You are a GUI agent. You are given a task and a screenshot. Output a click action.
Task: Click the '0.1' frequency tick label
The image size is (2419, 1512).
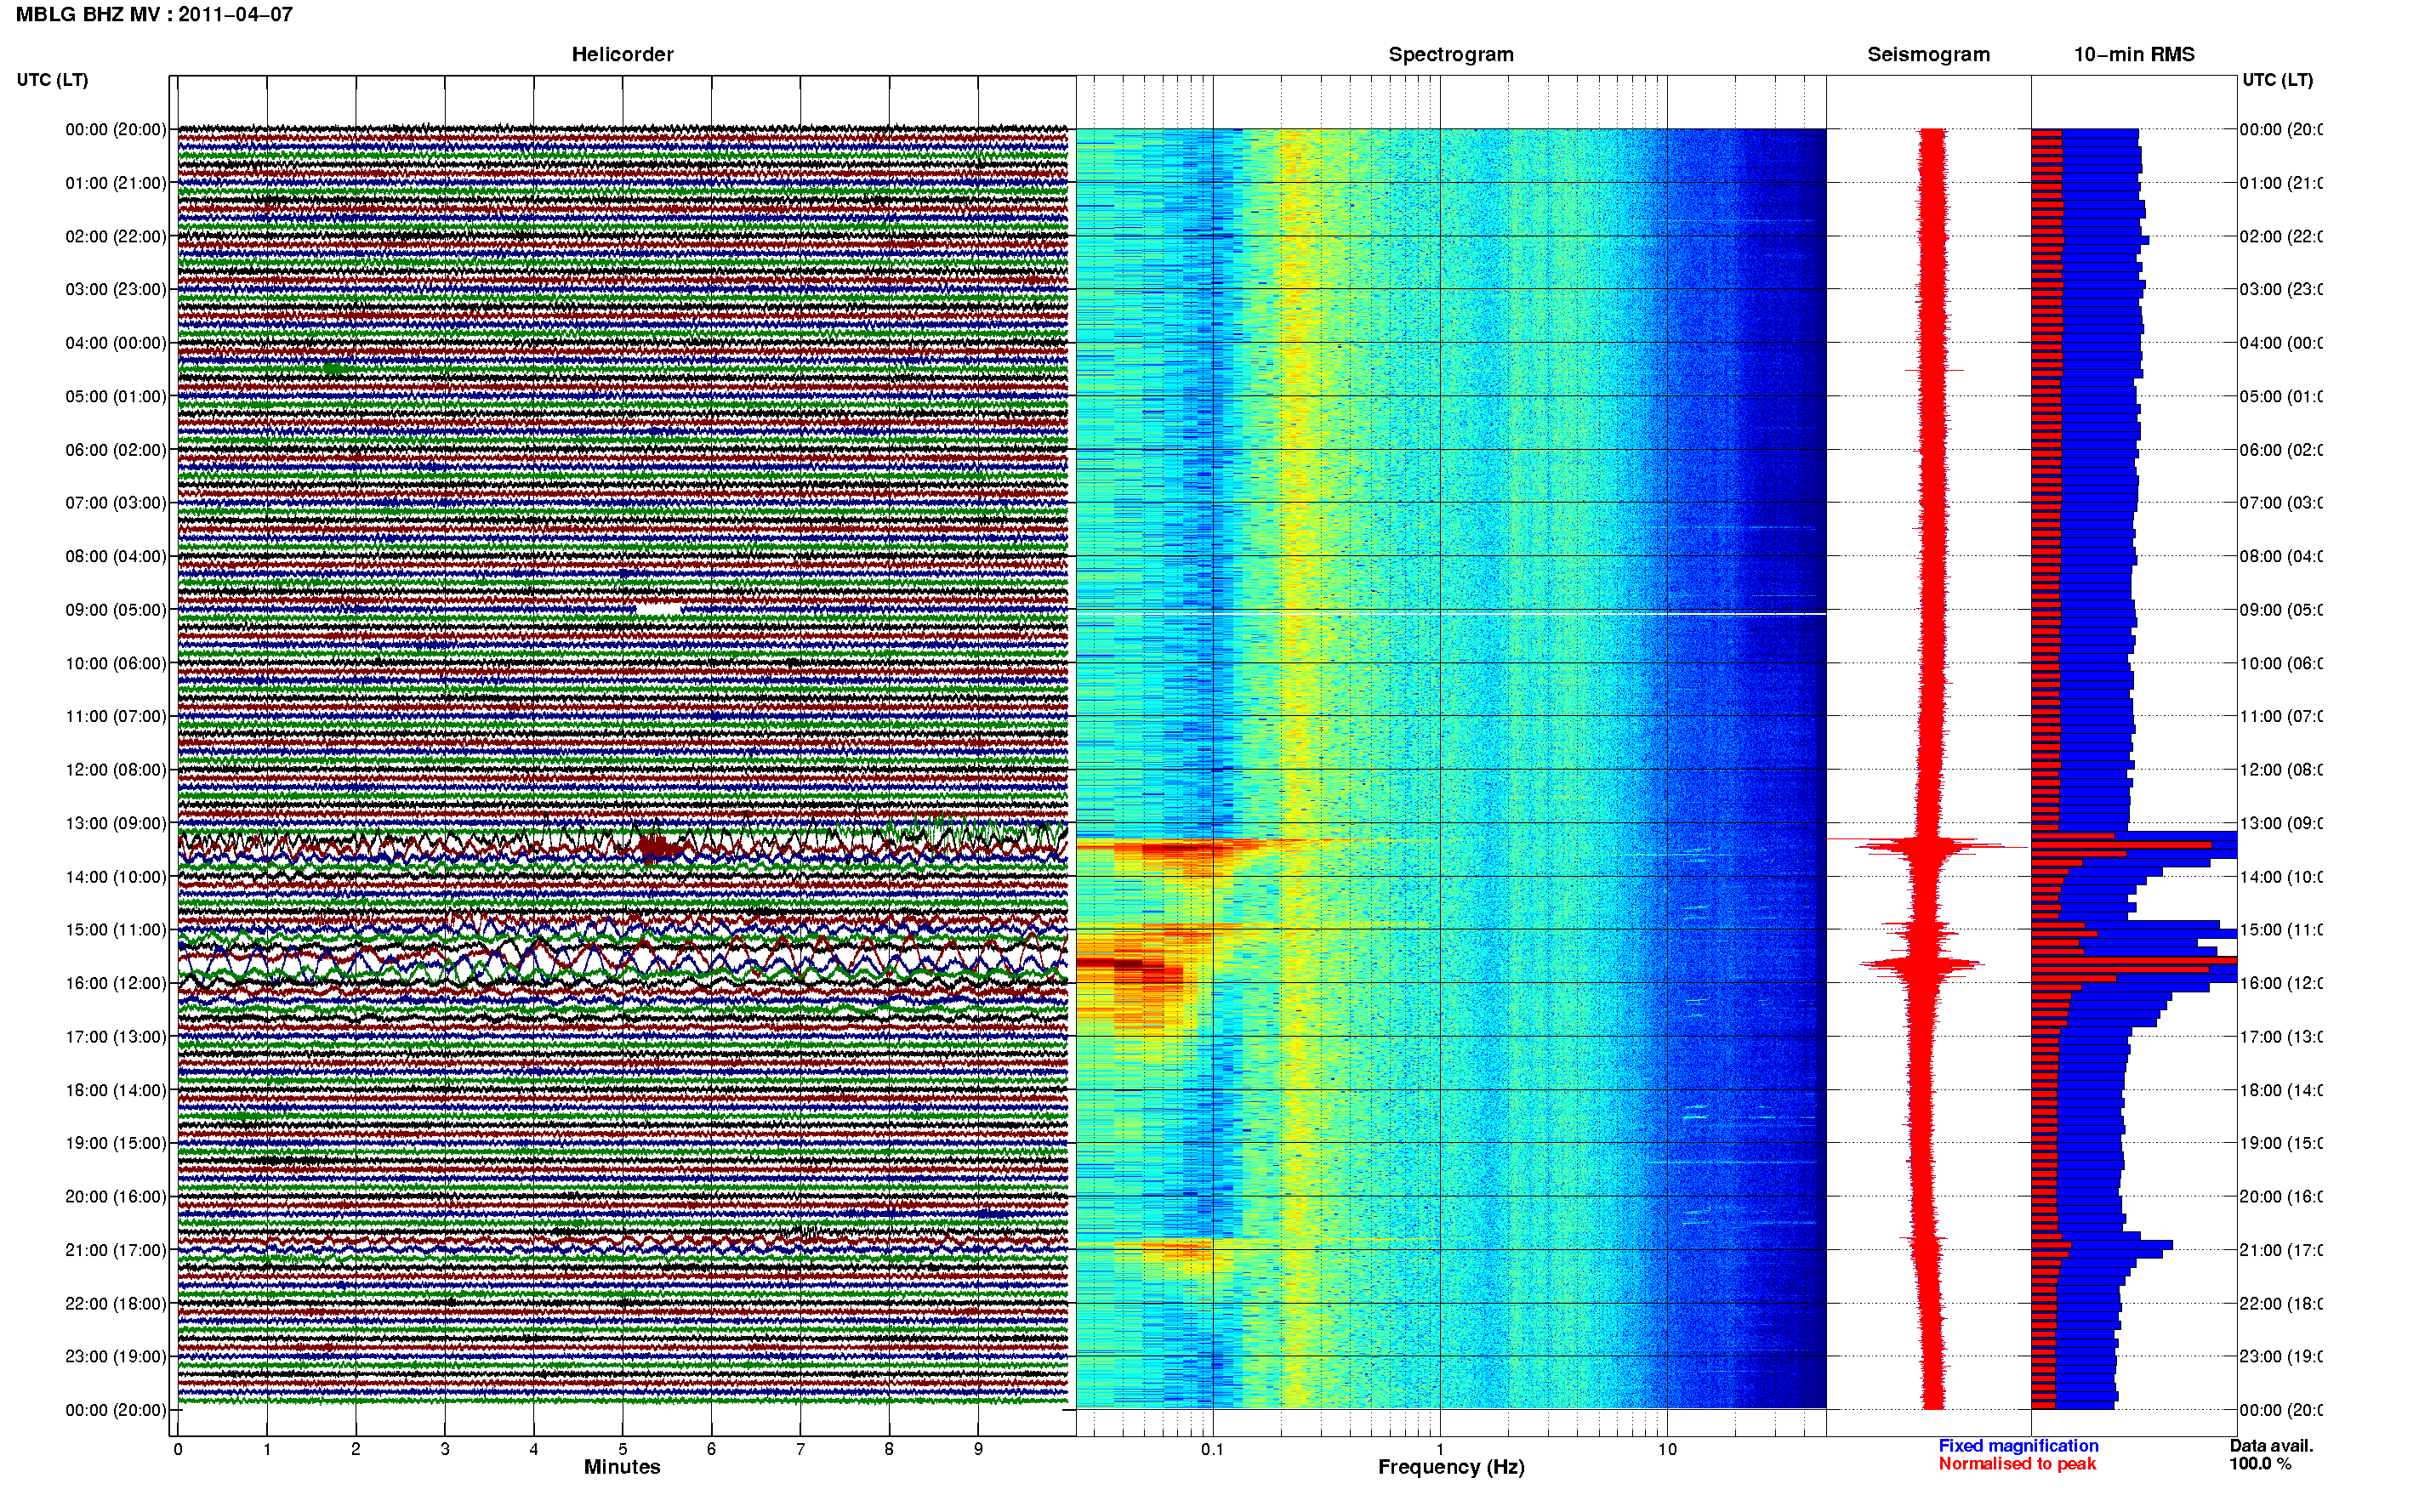point(1212,1449)
